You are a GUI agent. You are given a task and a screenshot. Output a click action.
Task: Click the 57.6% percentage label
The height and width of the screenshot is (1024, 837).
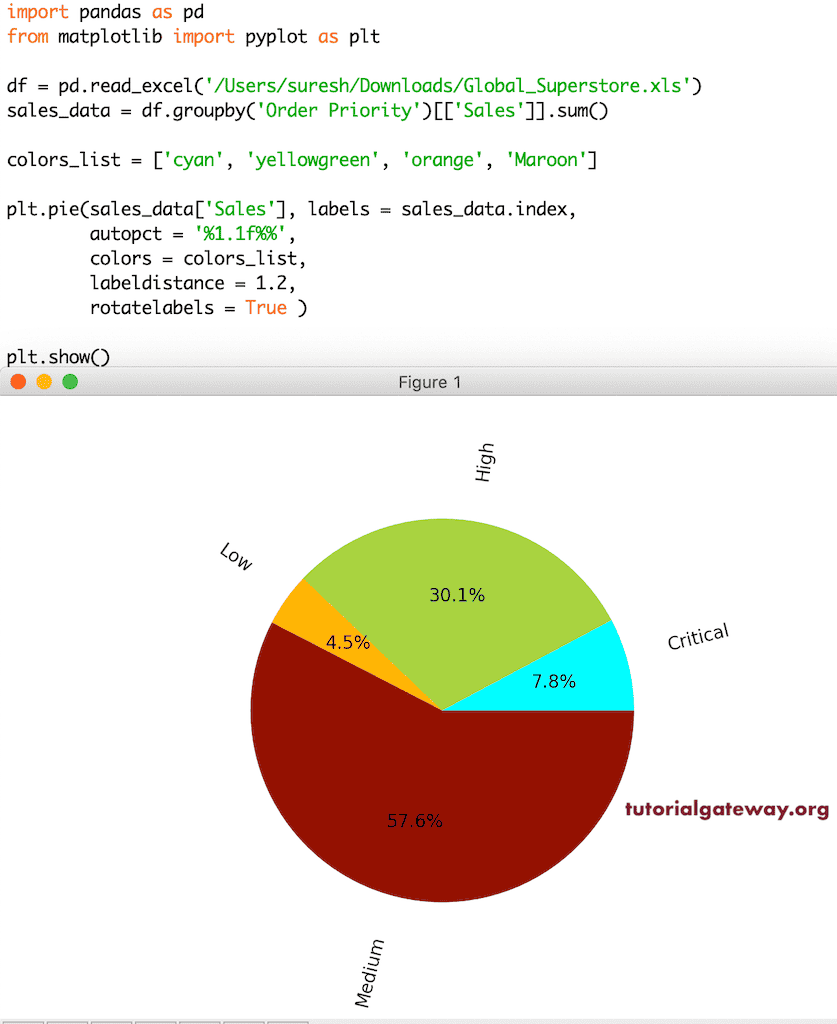click(x=415, y=821)
